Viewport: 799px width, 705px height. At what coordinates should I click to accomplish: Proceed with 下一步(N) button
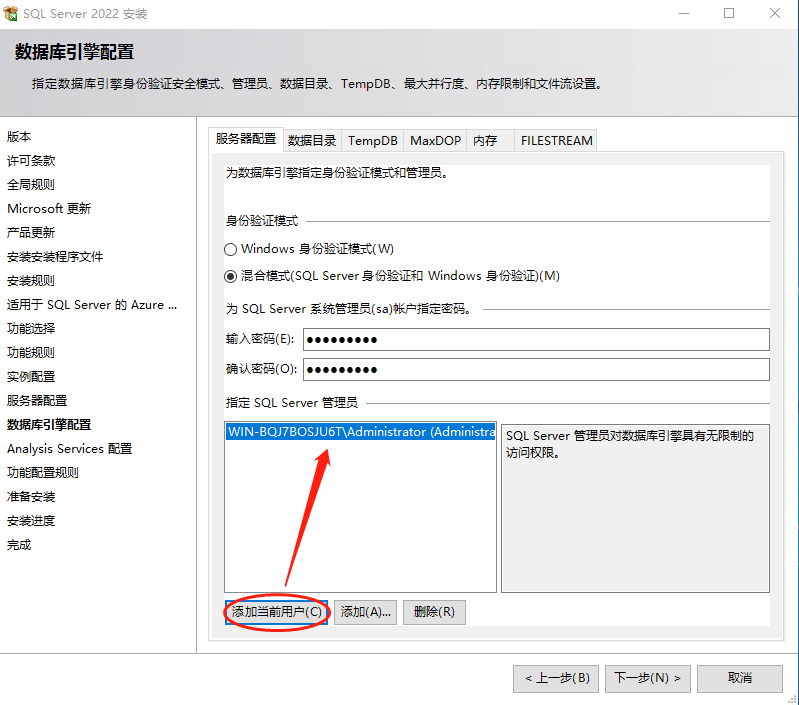pos(648,679)
